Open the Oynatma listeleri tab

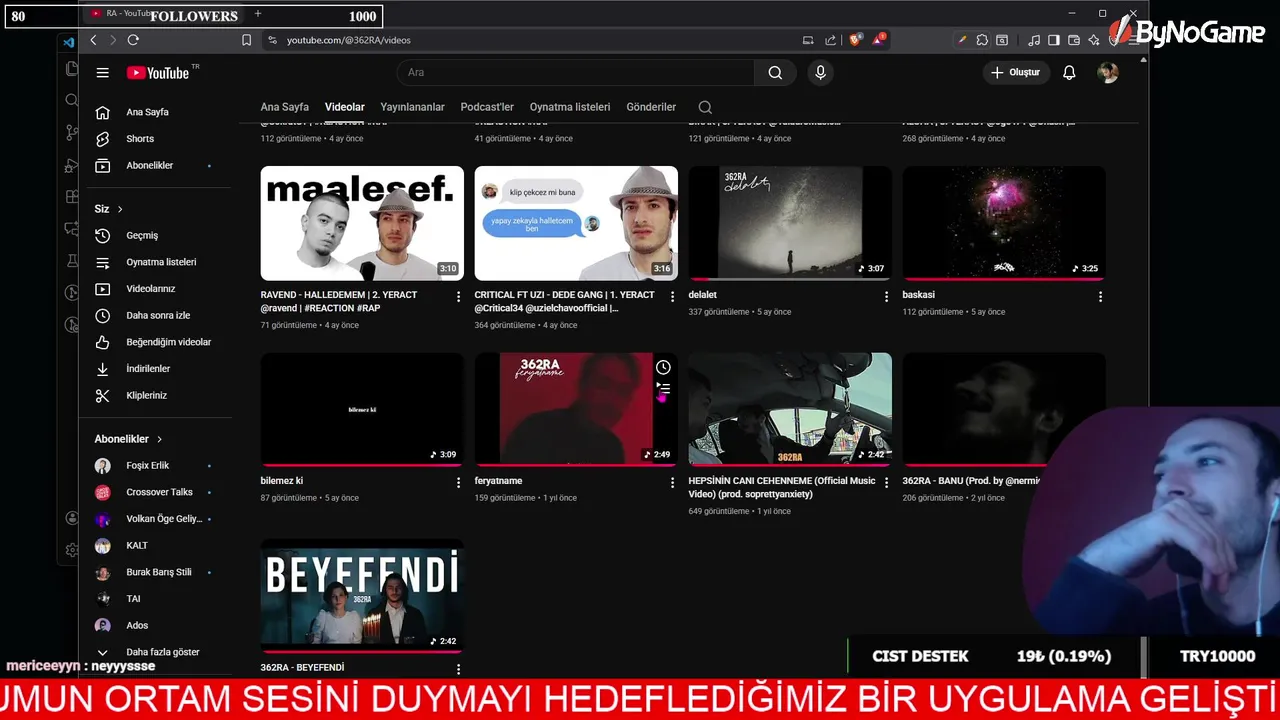coord(570,107)
